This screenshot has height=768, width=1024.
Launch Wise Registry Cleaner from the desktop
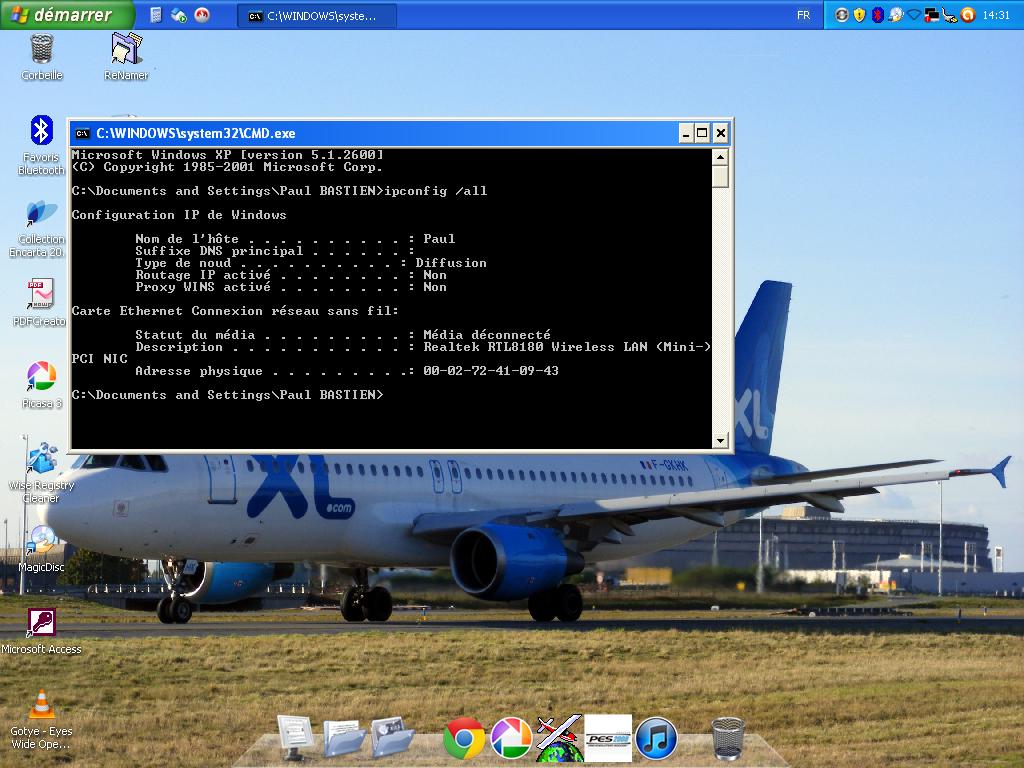click(41, 472)
